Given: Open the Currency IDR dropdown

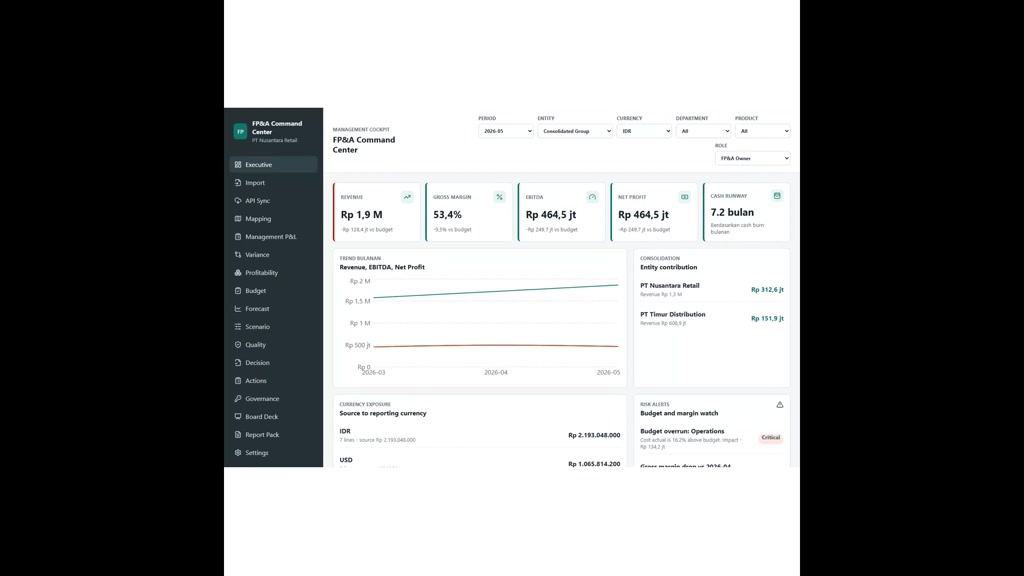Looking at the screenshot, I should coord(644,131).
